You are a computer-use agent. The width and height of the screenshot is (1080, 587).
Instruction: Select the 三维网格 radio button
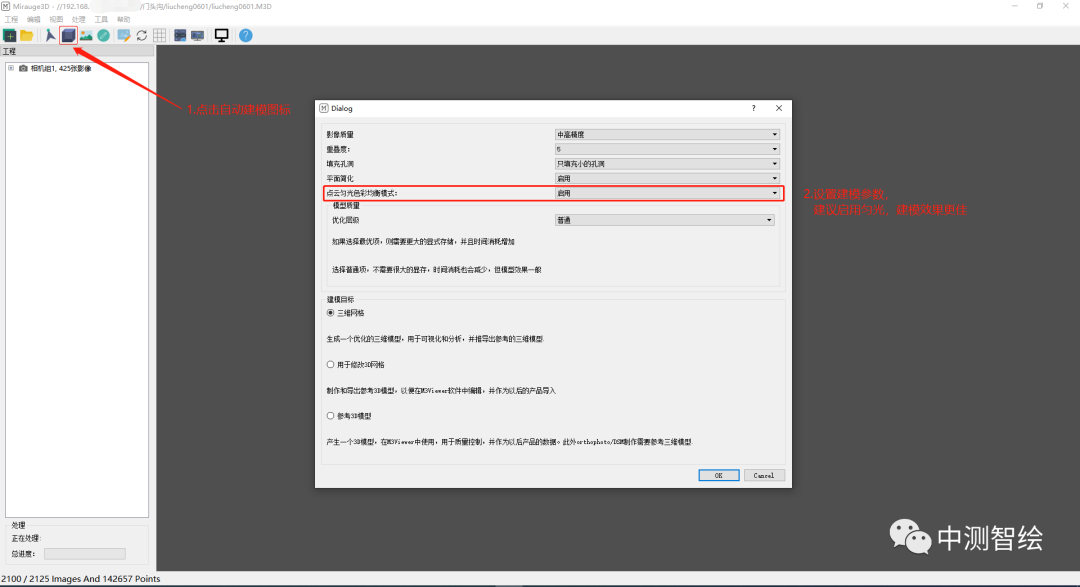(331, 313)
